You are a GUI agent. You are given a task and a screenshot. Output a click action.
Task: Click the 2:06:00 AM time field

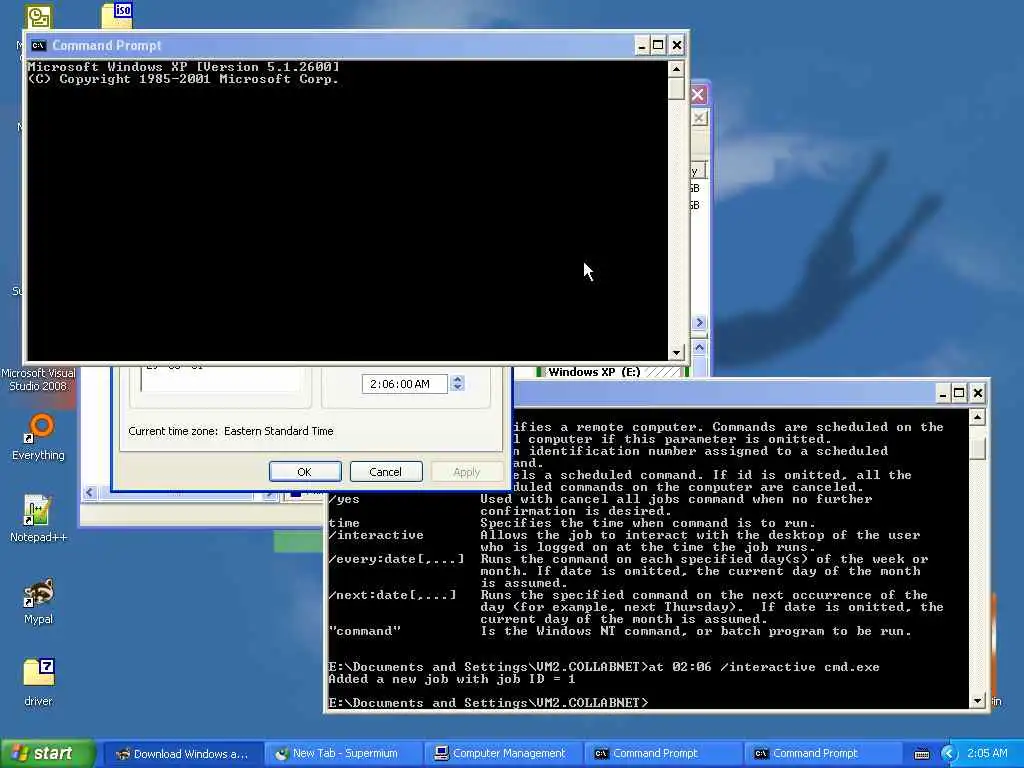click(404, 384)
